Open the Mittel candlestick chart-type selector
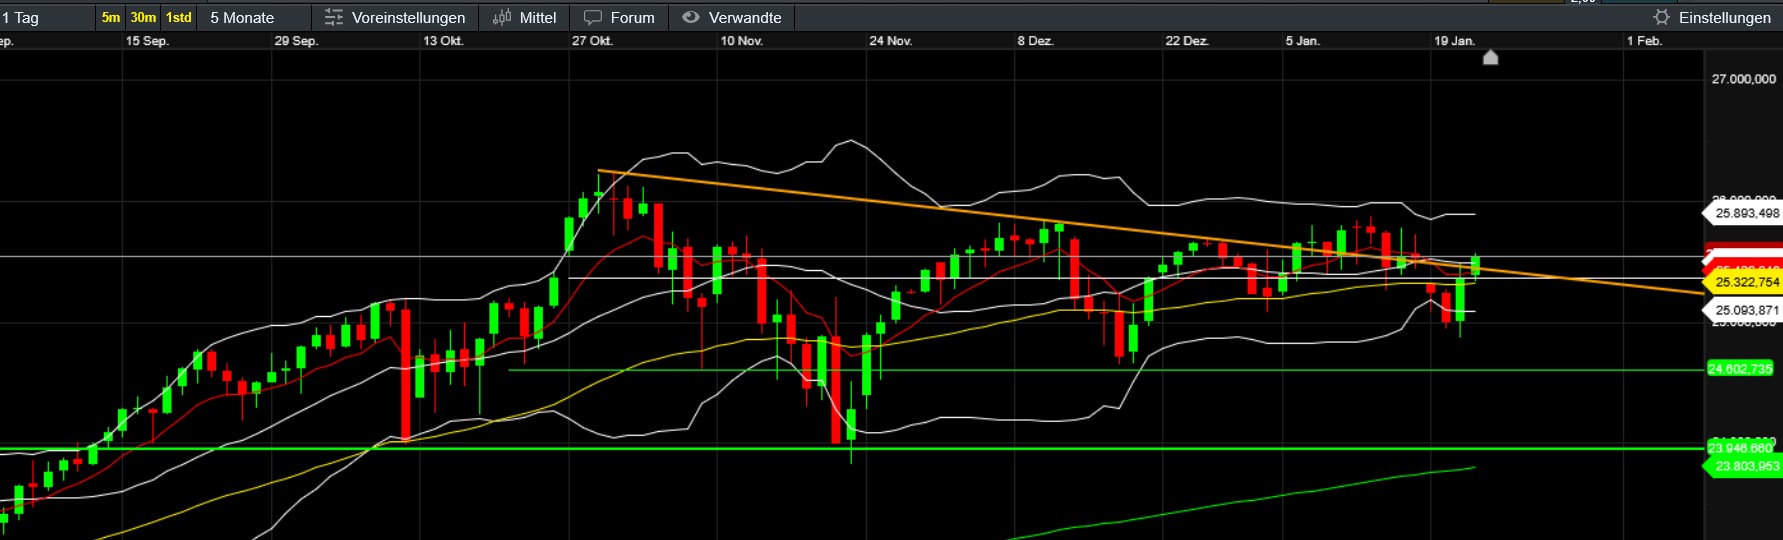 (524, 17)
